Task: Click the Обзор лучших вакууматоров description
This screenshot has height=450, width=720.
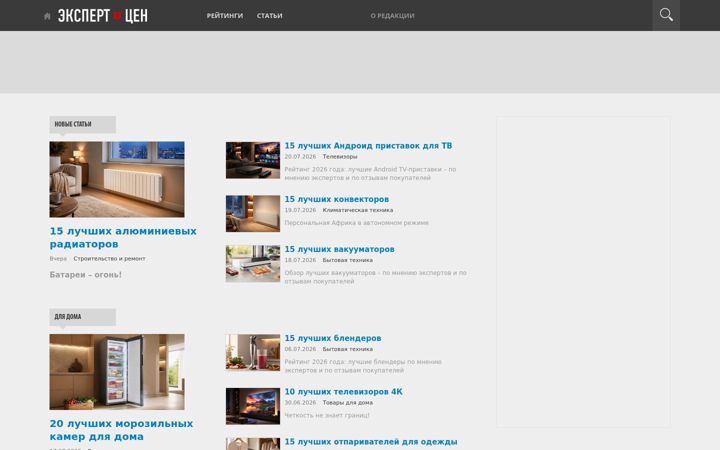Action: click(x=376, y=277)
